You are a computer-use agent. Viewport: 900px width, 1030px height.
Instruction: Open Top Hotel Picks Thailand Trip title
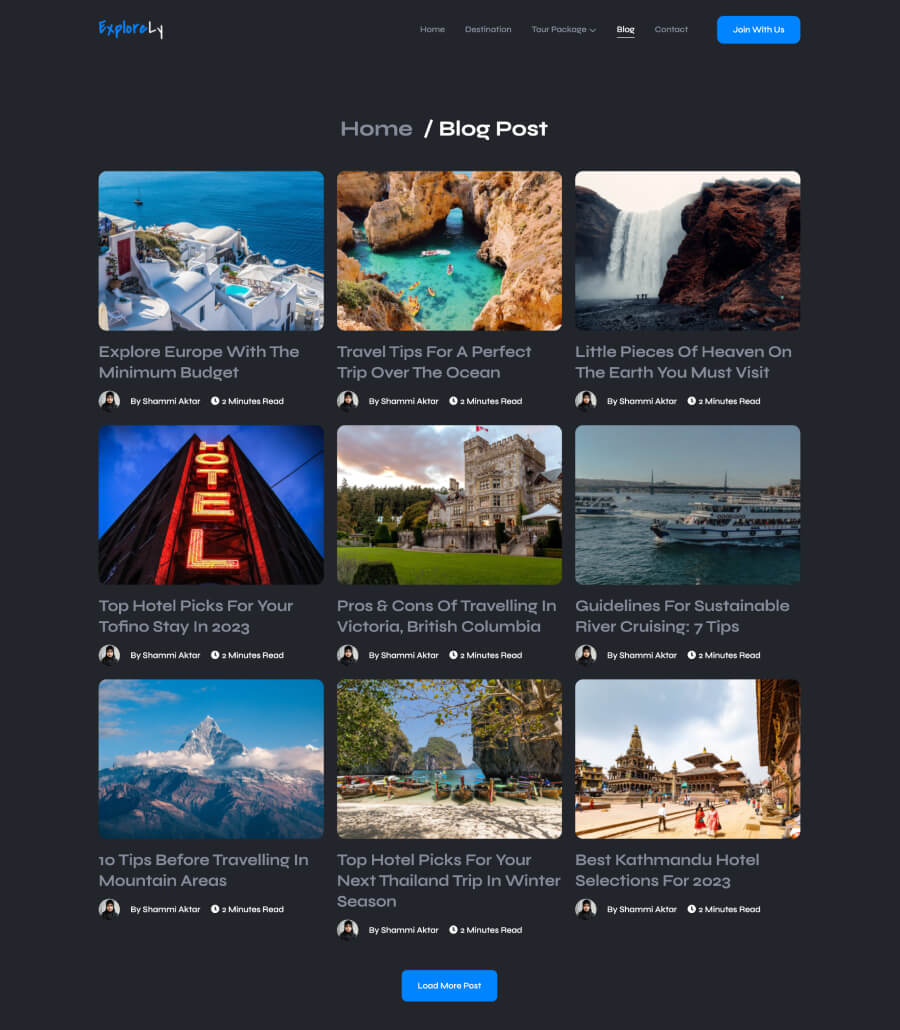pyautogui.click(x=449, y=880)
